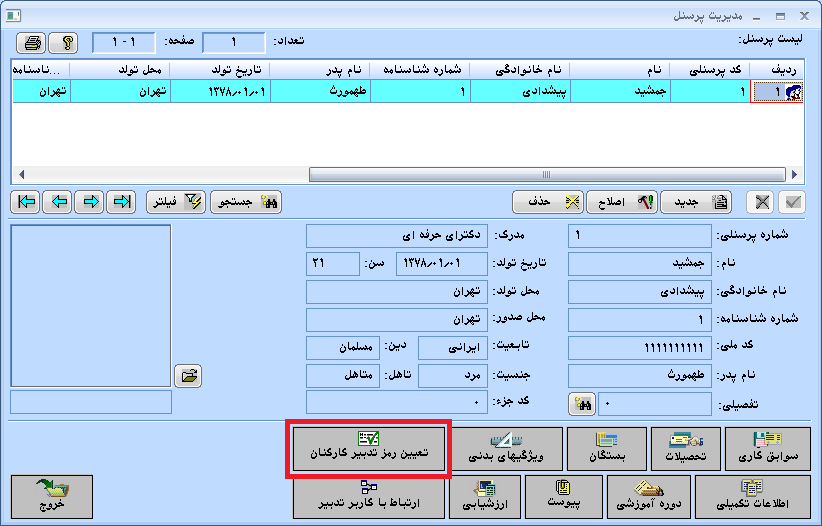Click the empty personnel photo box
This screenshot has height=526, width=822.
(91, 306)
